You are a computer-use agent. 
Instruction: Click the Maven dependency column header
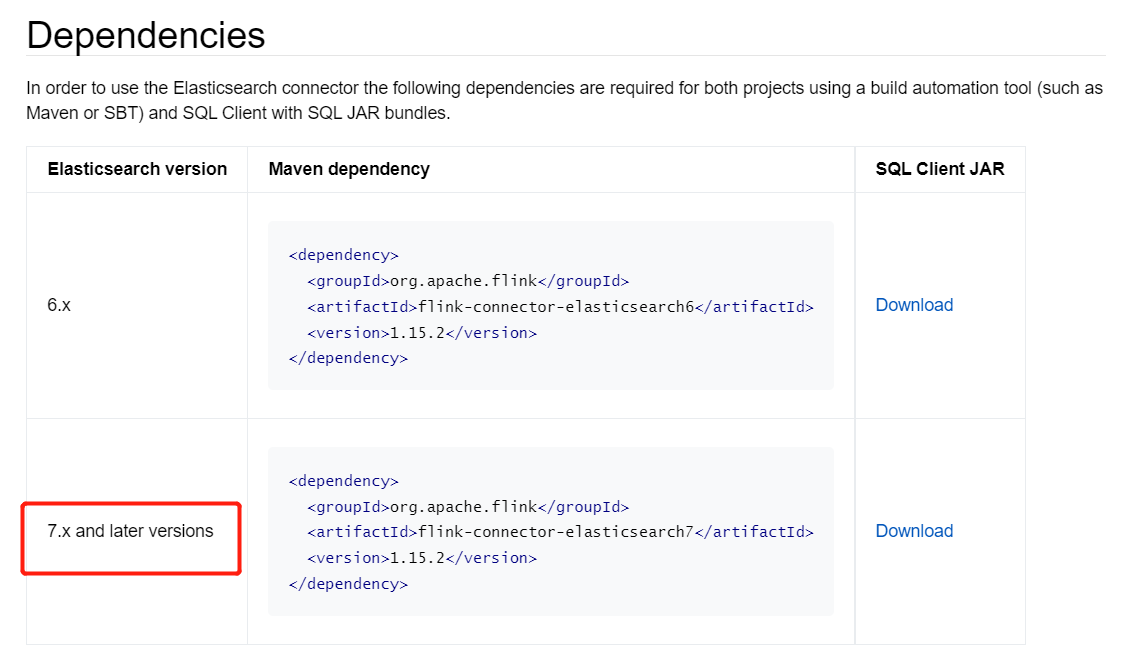coord(349,169)
